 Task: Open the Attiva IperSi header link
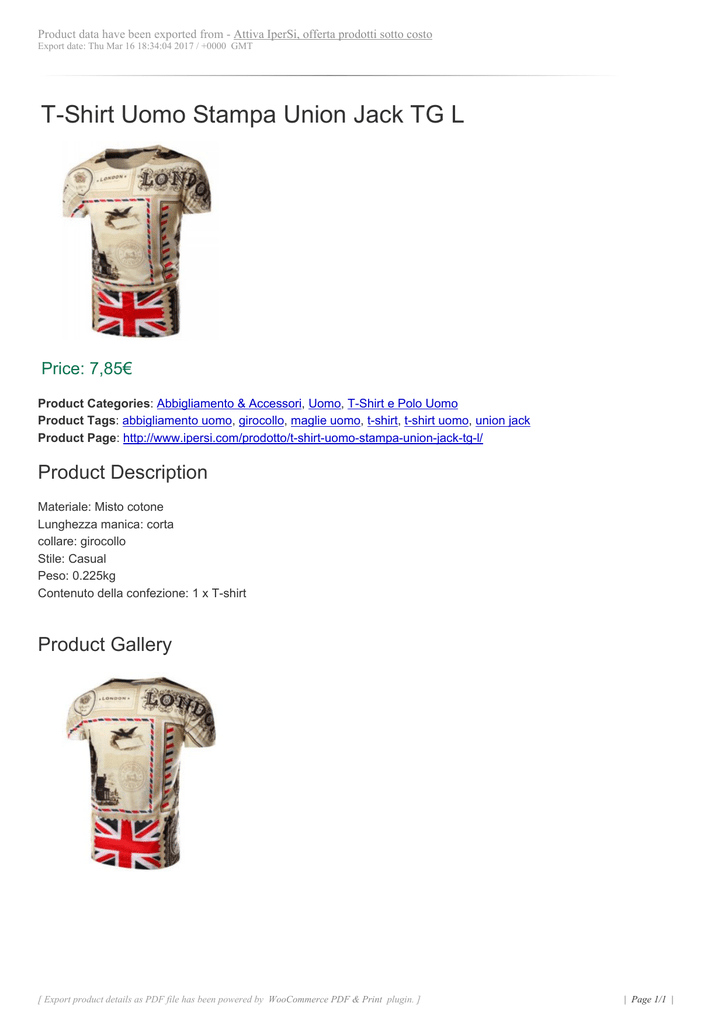point(333,34)
